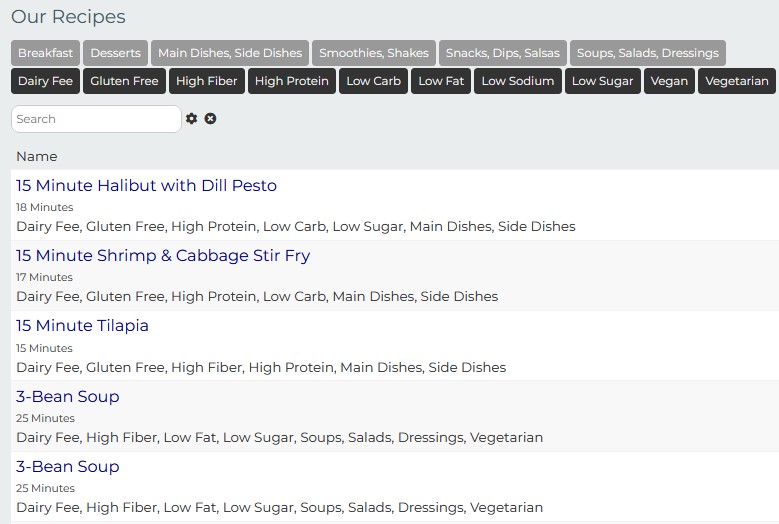Enable the Vegan tag filter
779x524 pixels.
(x=669, y=81)
